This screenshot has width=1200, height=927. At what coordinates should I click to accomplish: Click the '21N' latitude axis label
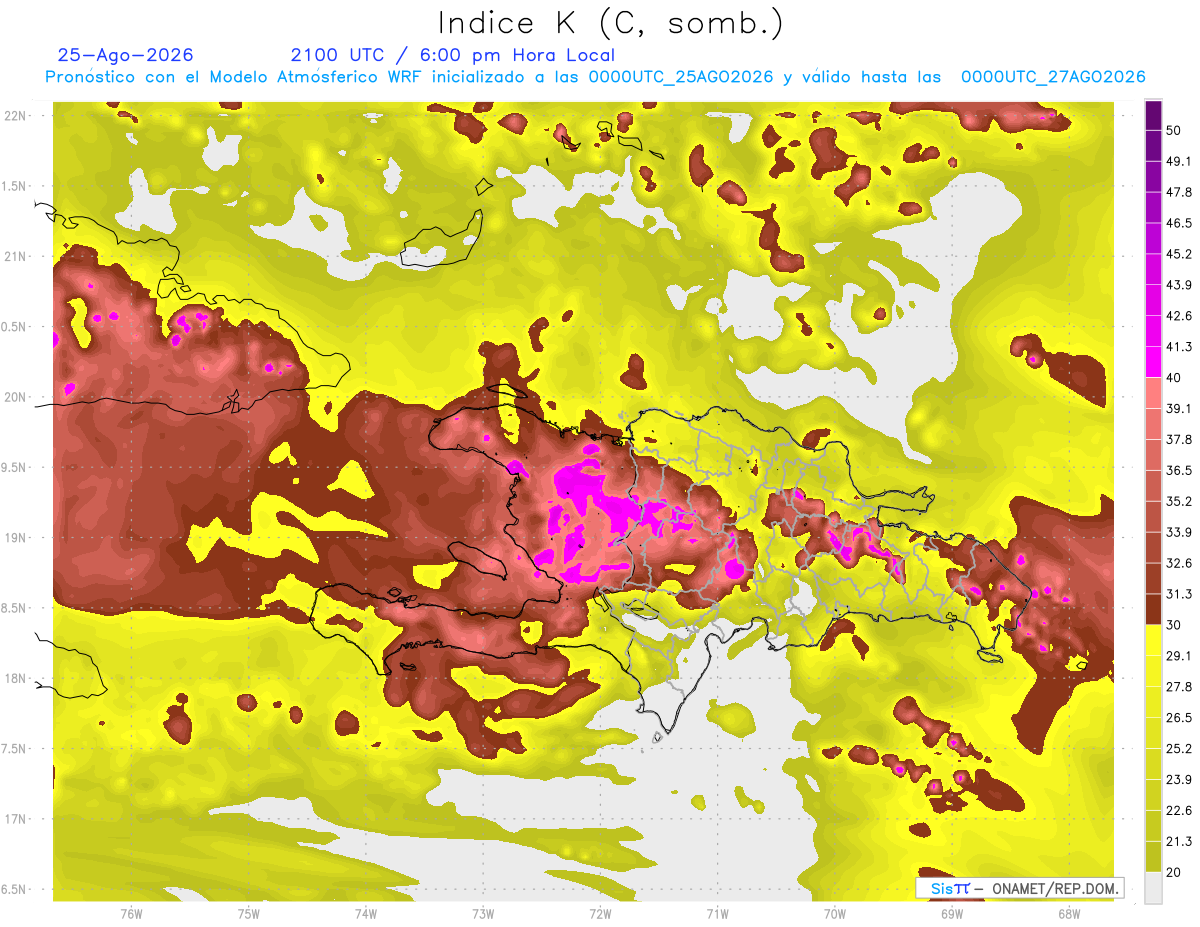pyautogui.click(x=15, y=256)
